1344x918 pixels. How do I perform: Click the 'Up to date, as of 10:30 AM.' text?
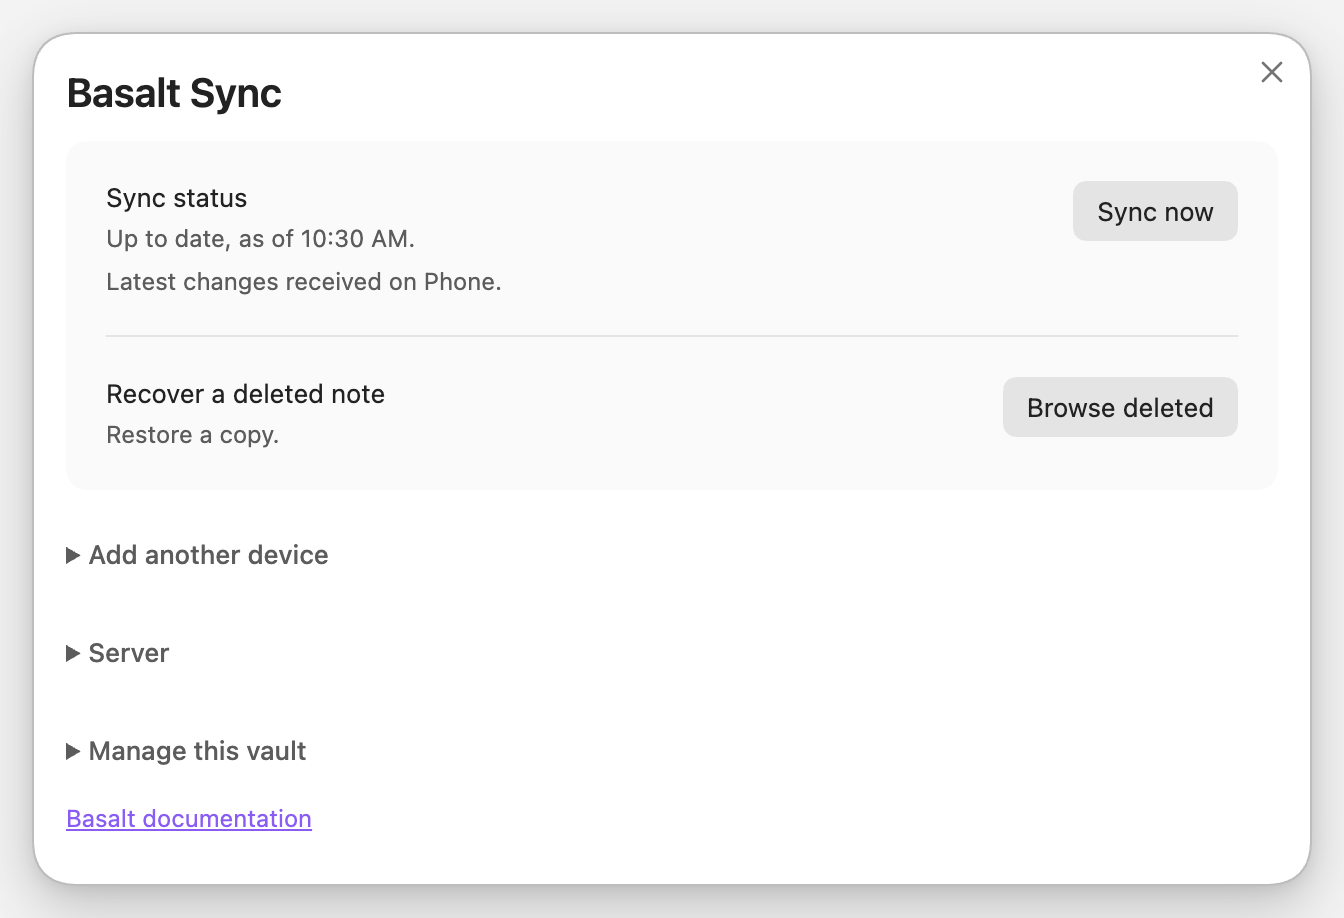tap(260, 239)
